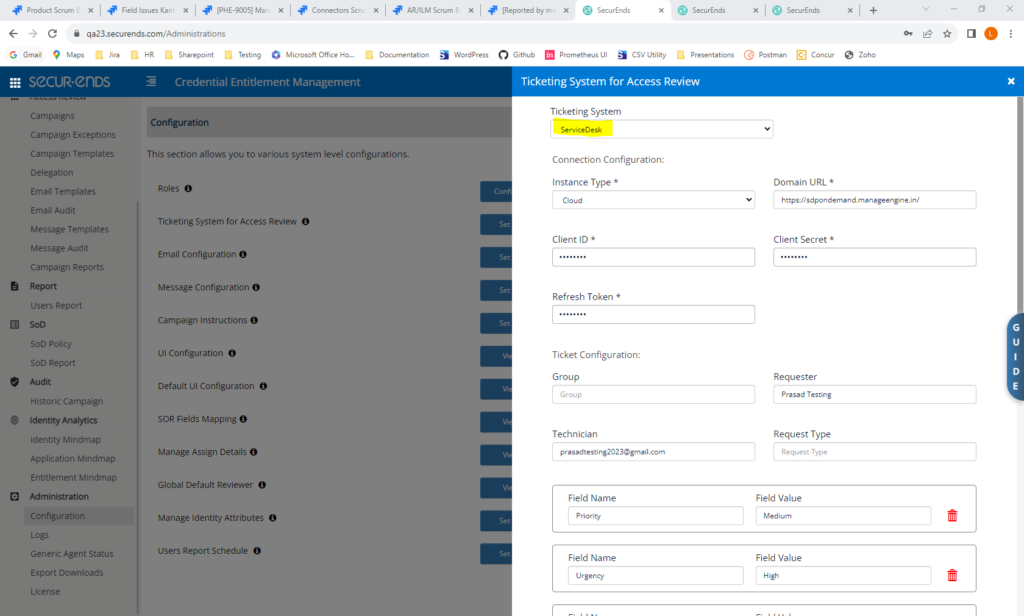Click the address bar URL qa23.securends.com
This screenshot has width=1024, height=616.
click(156, 33)
